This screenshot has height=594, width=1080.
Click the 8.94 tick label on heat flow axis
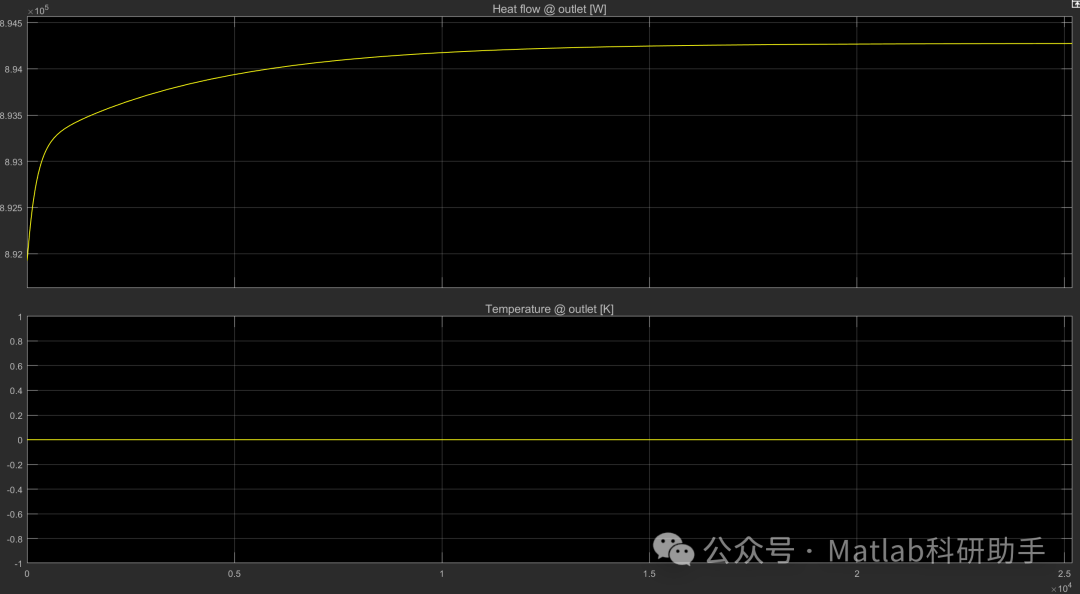pyautogui.click(x=13, y=69)
